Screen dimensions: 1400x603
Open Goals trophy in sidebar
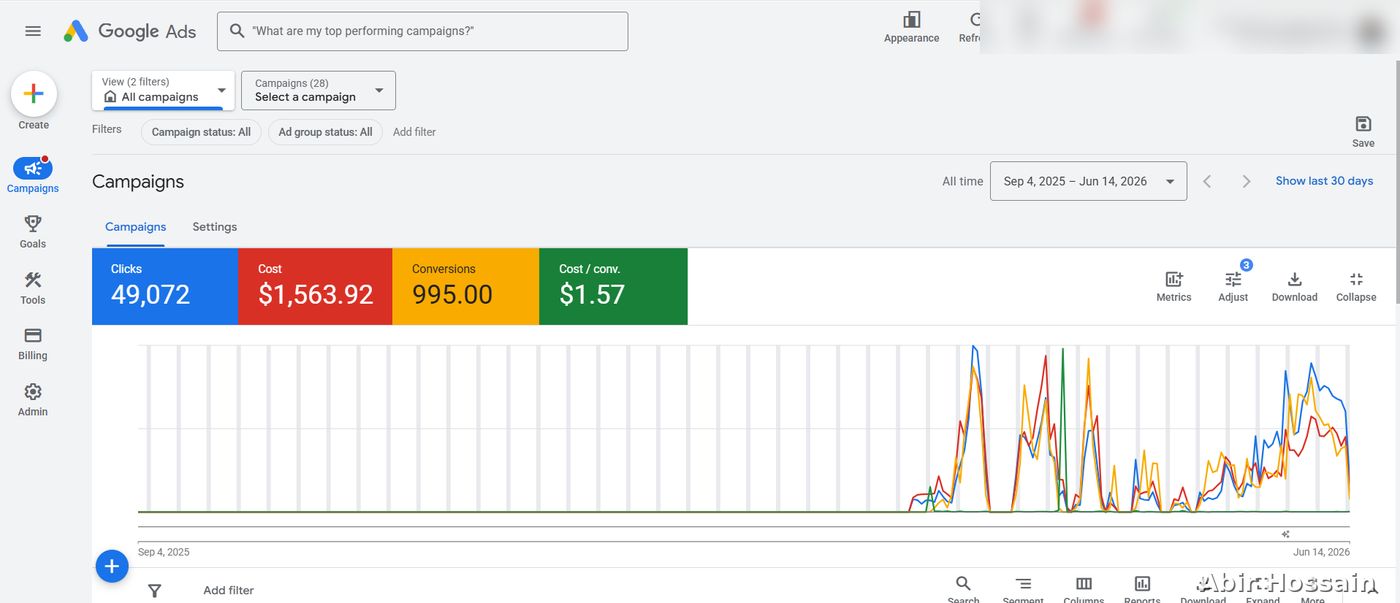click(x=33, y=231)
